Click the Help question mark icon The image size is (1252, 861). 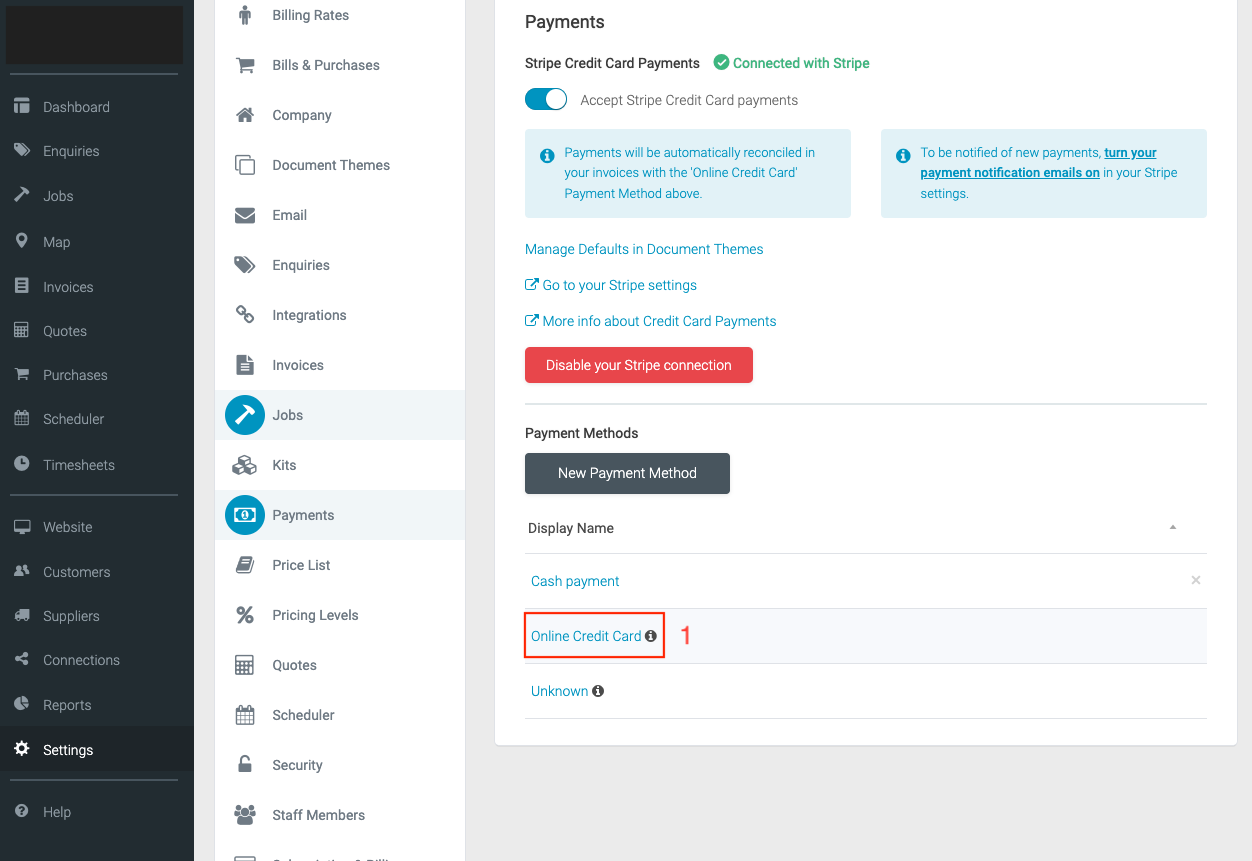tap(22, 811)
